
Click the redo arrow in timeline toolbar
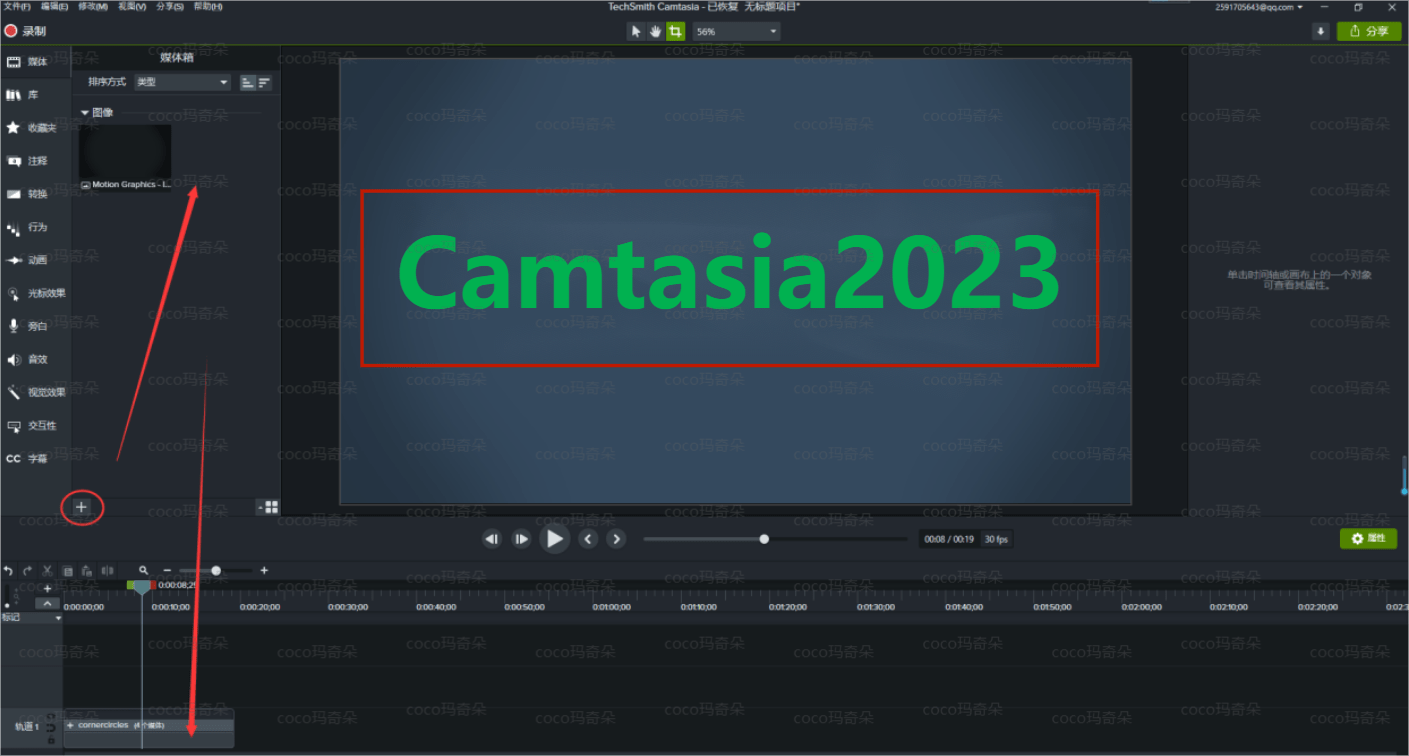coord(28,570)
